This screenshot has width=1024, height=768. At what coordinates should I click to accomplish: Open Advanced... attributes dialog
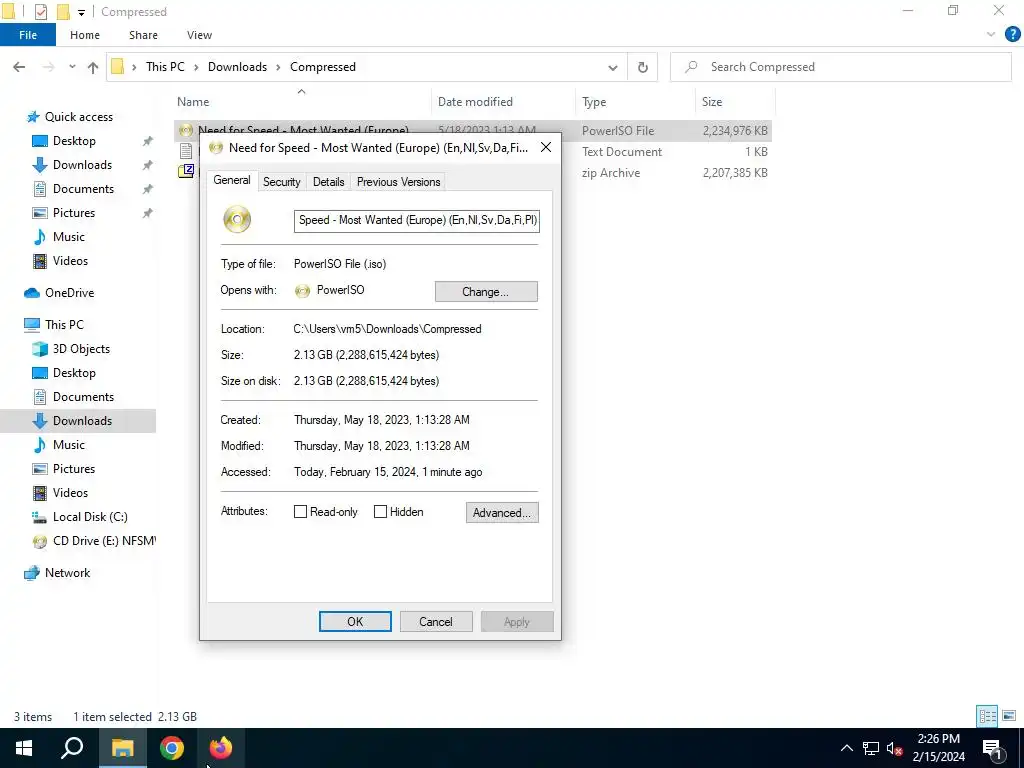click(x=502, y=513)
